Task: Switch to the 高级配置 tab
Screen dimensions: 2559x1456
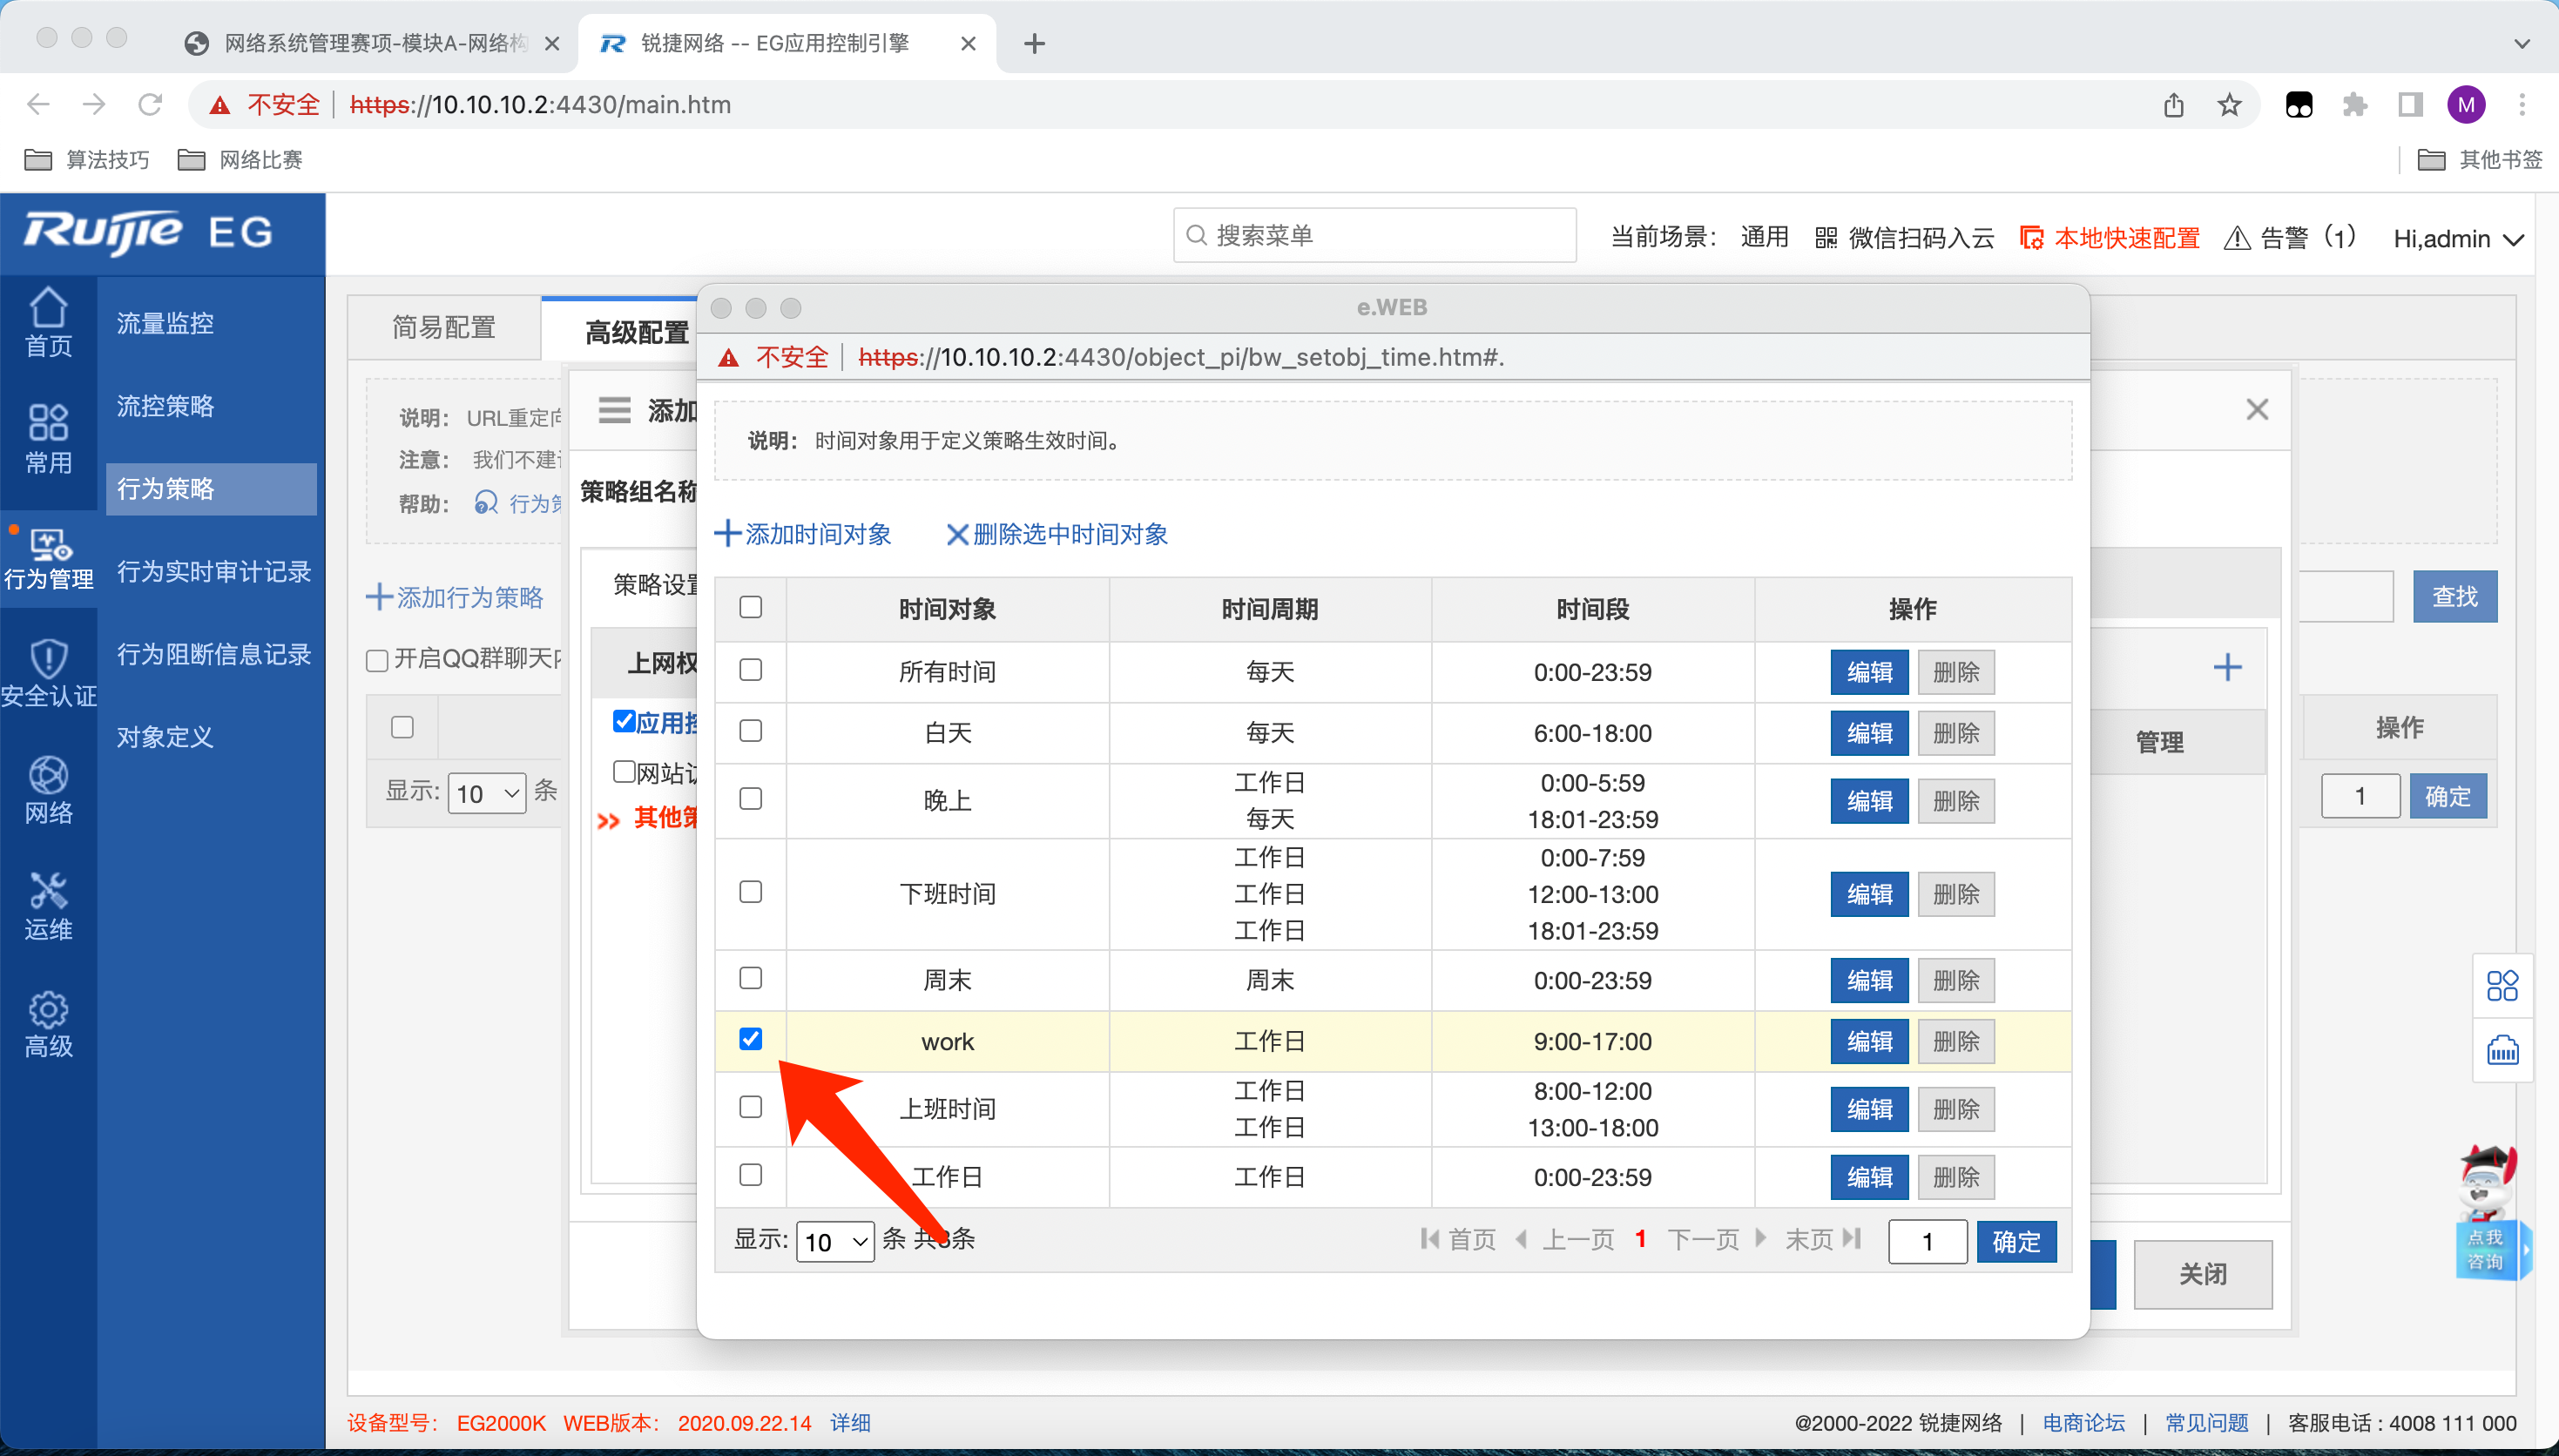Action: coord(636,331)
